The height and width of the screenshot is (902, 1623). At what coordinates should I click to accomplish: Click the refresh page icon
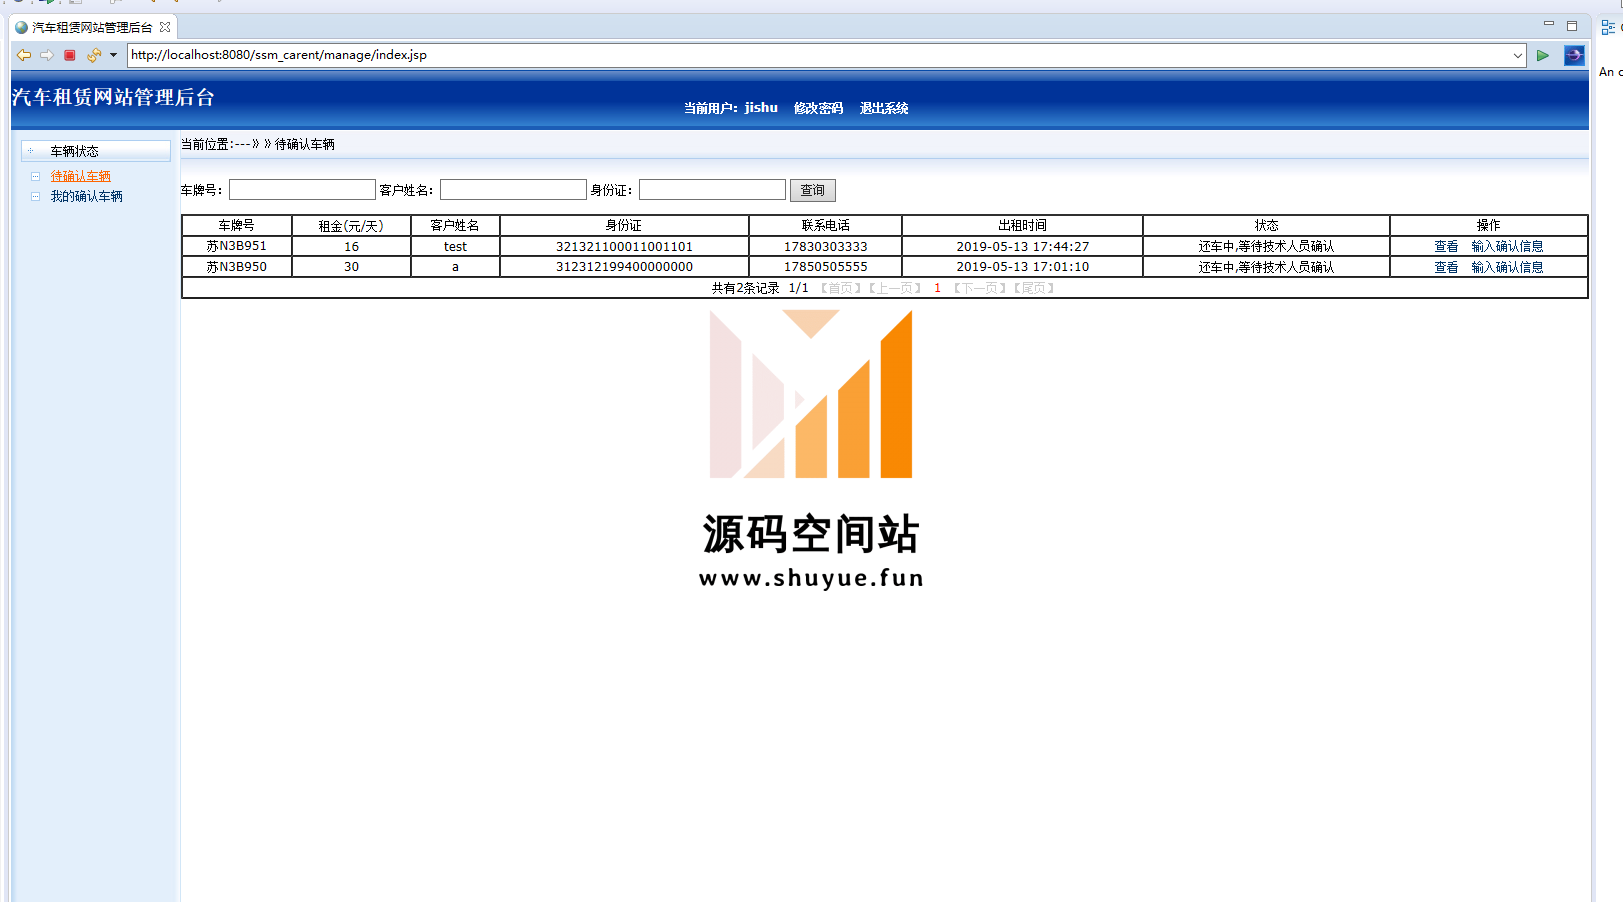pos(93,55)
